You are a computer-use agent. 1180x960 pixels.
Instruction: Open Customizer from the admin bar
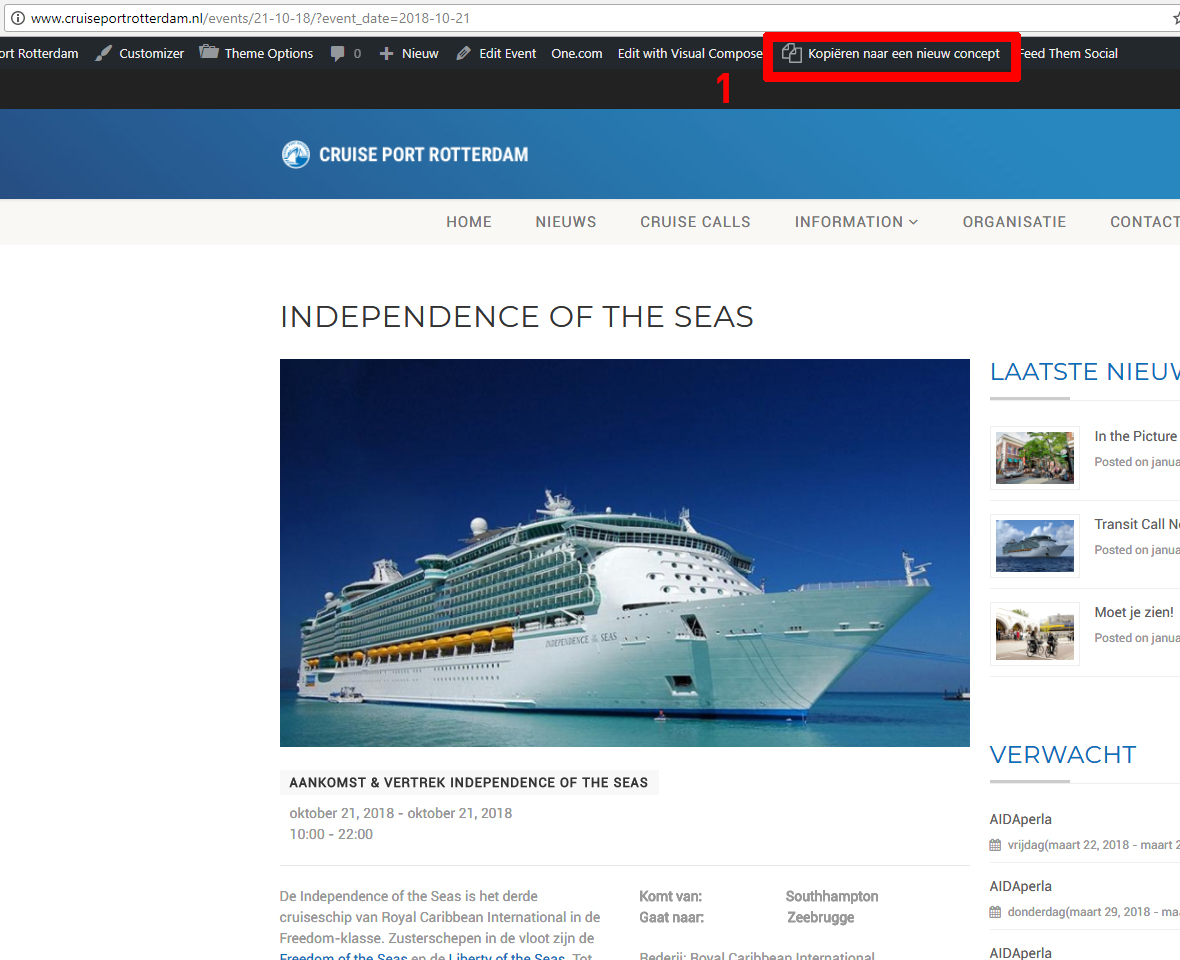151,53
